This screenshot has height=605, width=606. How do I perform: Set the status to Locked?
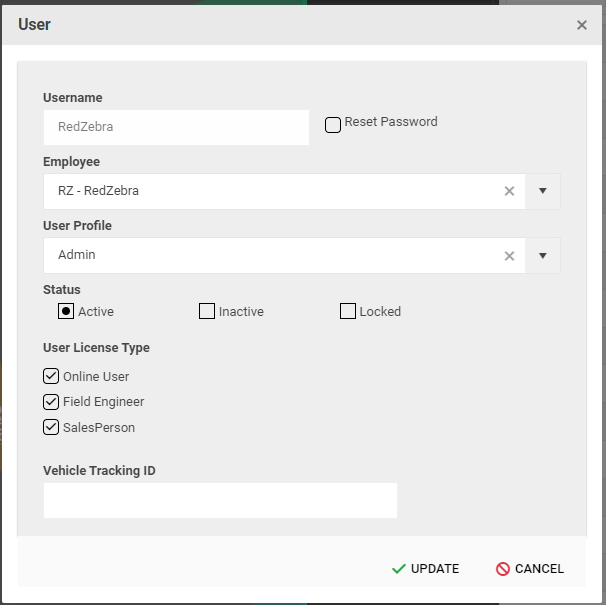pyautogui.click(x=348, y=311)
